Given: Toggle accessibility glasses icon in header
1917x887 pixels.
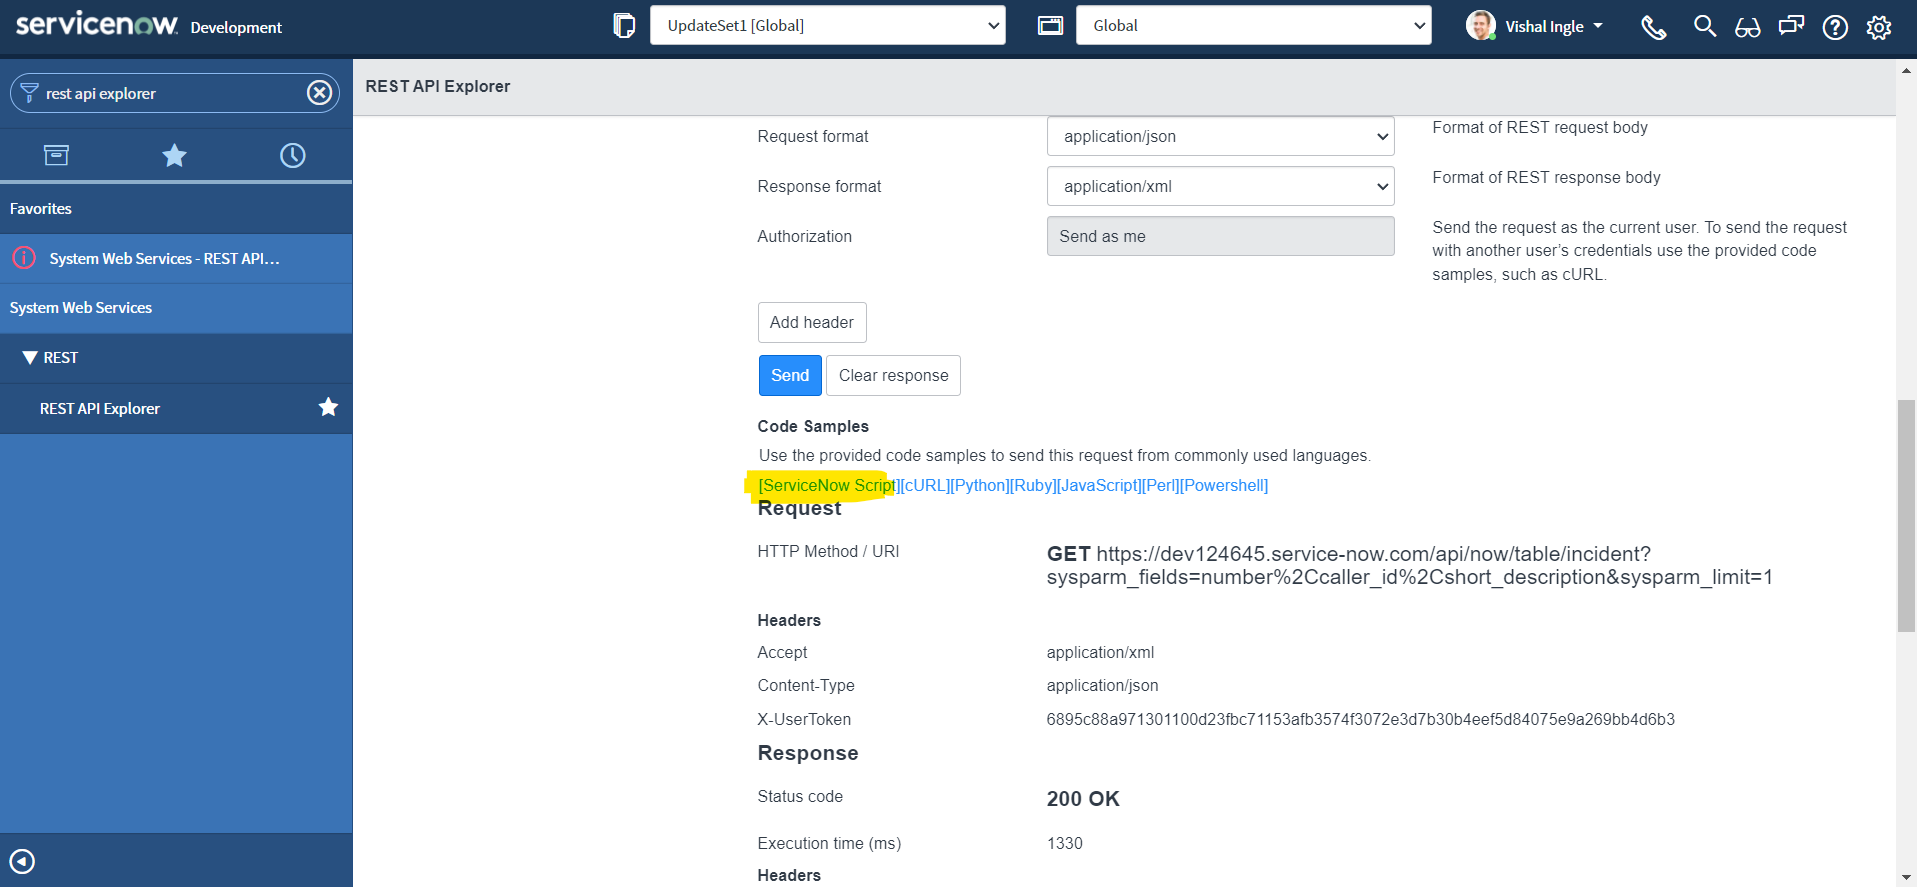Looking at the screenshot, I should pos(1747,27).
